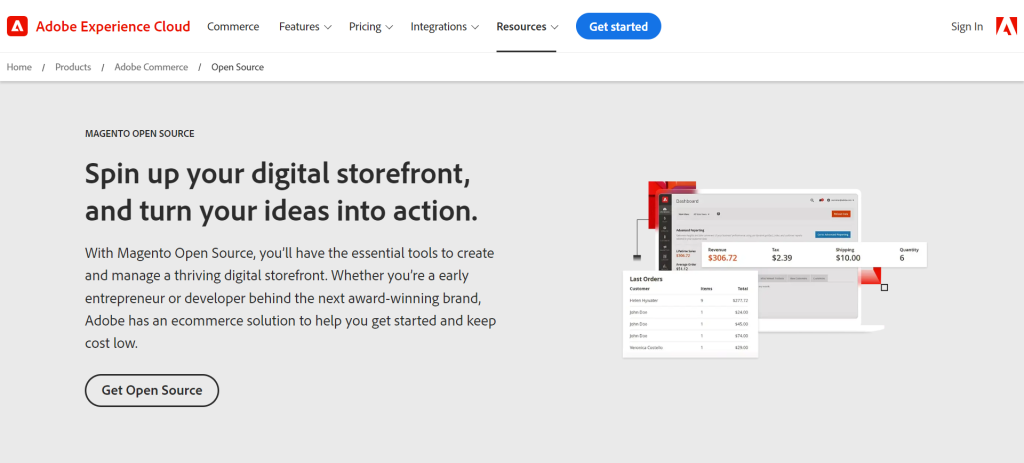
Task: Click the Last Orders table card
Action: [x=690, y=314]
